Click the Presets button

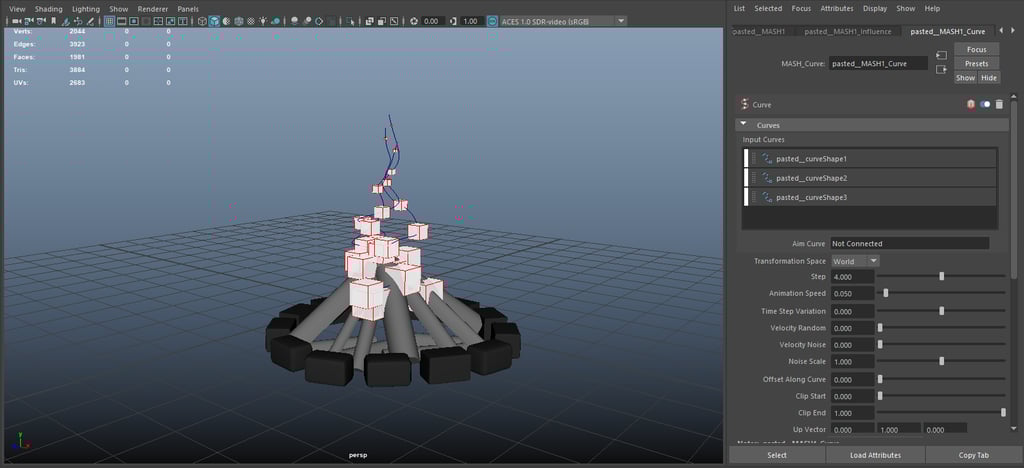(976, 63)
